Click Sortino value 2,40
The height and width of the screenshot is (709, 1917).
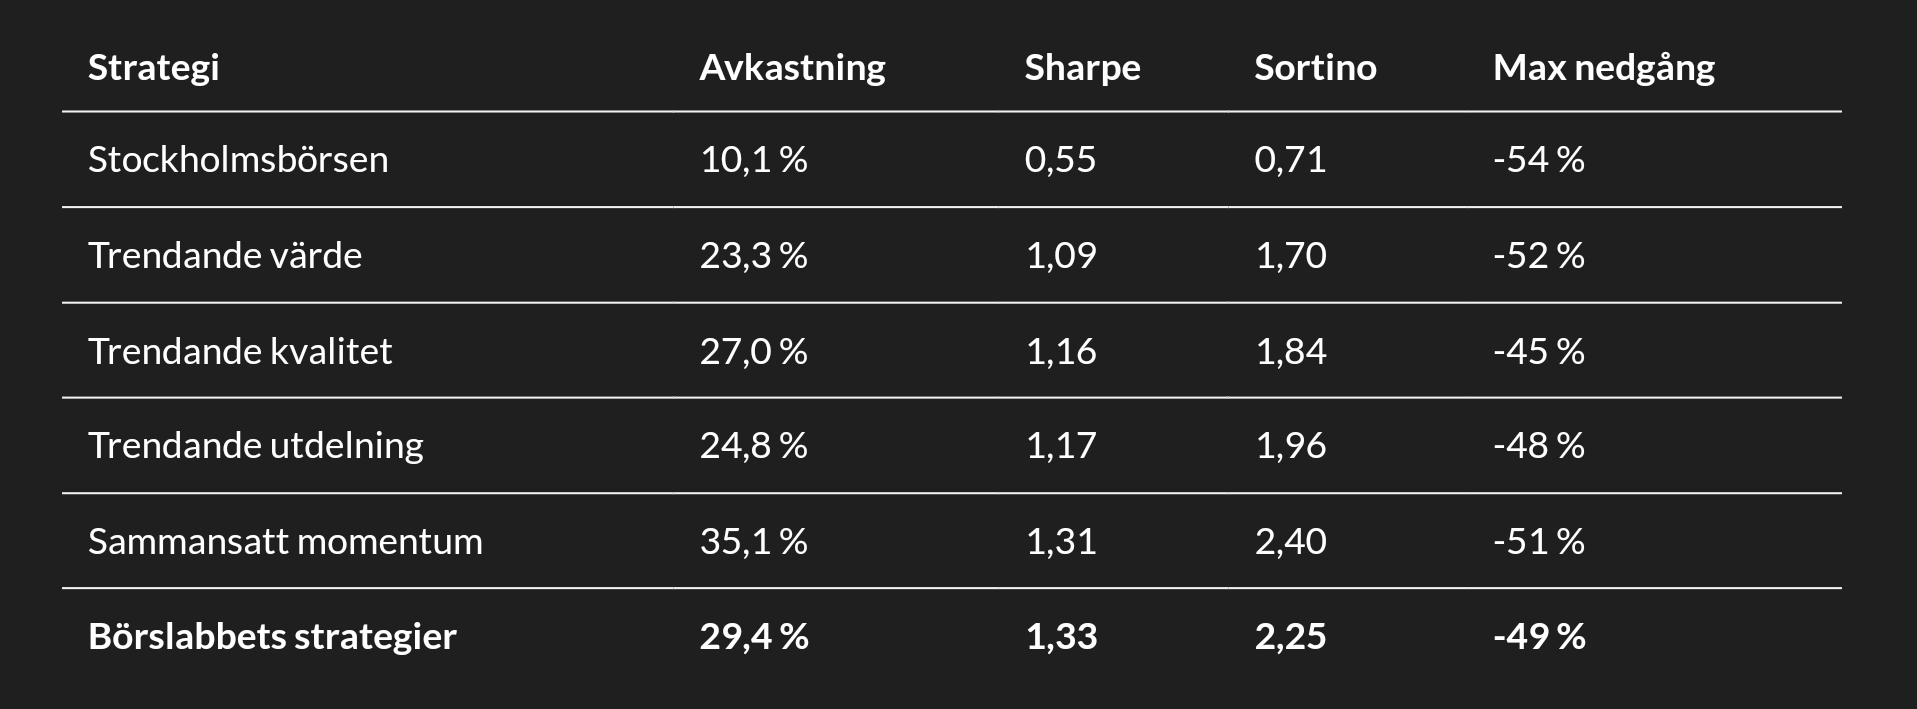[1290, 542]
